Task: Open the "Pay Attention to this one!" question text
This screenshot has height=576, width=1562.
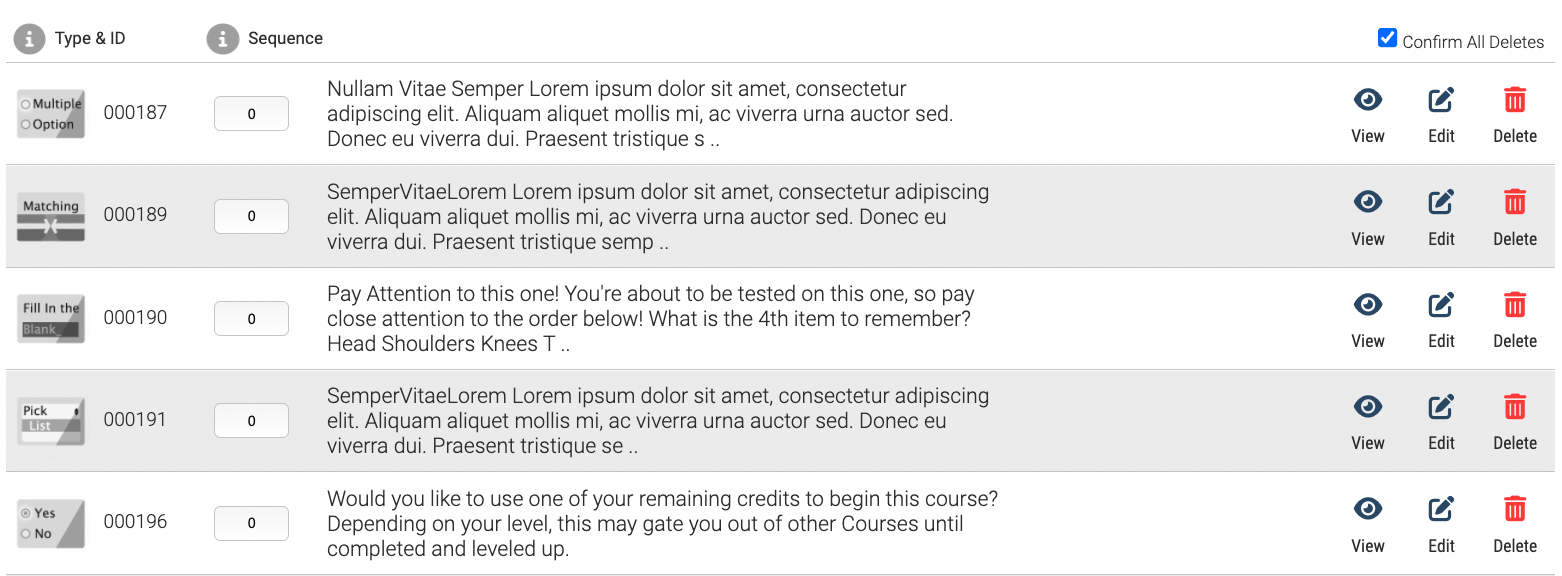Action: click(x=651, y=319)
